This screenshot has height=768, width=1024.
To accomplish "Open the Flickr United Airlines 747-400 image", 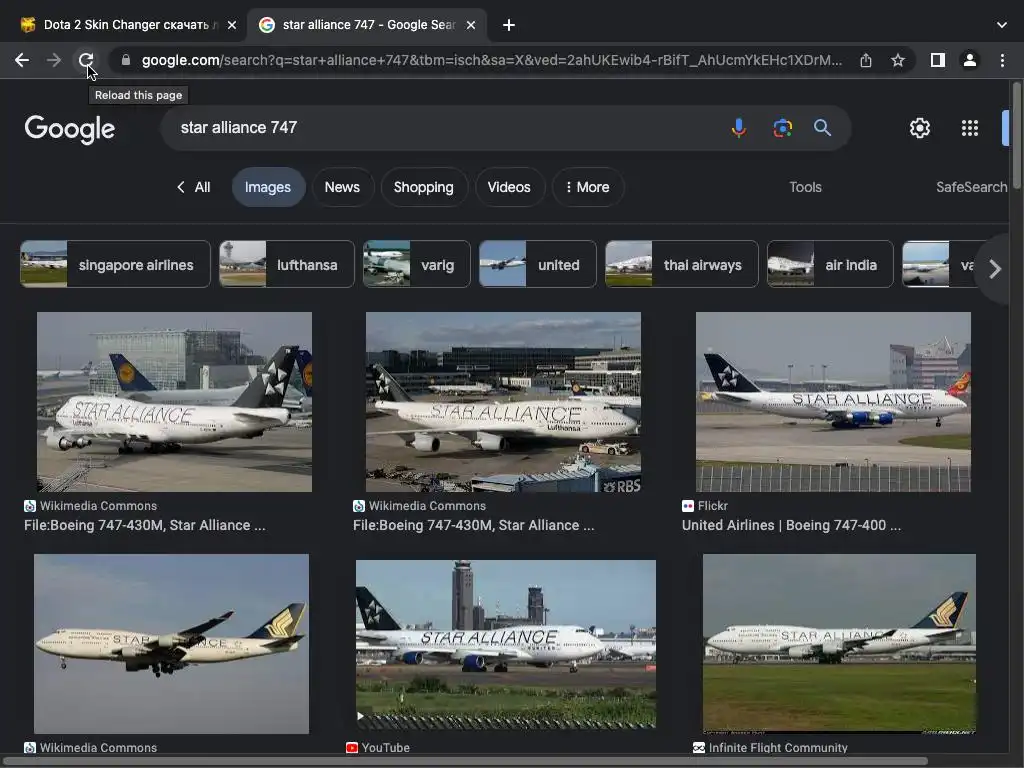I will (x=833, y=402).
